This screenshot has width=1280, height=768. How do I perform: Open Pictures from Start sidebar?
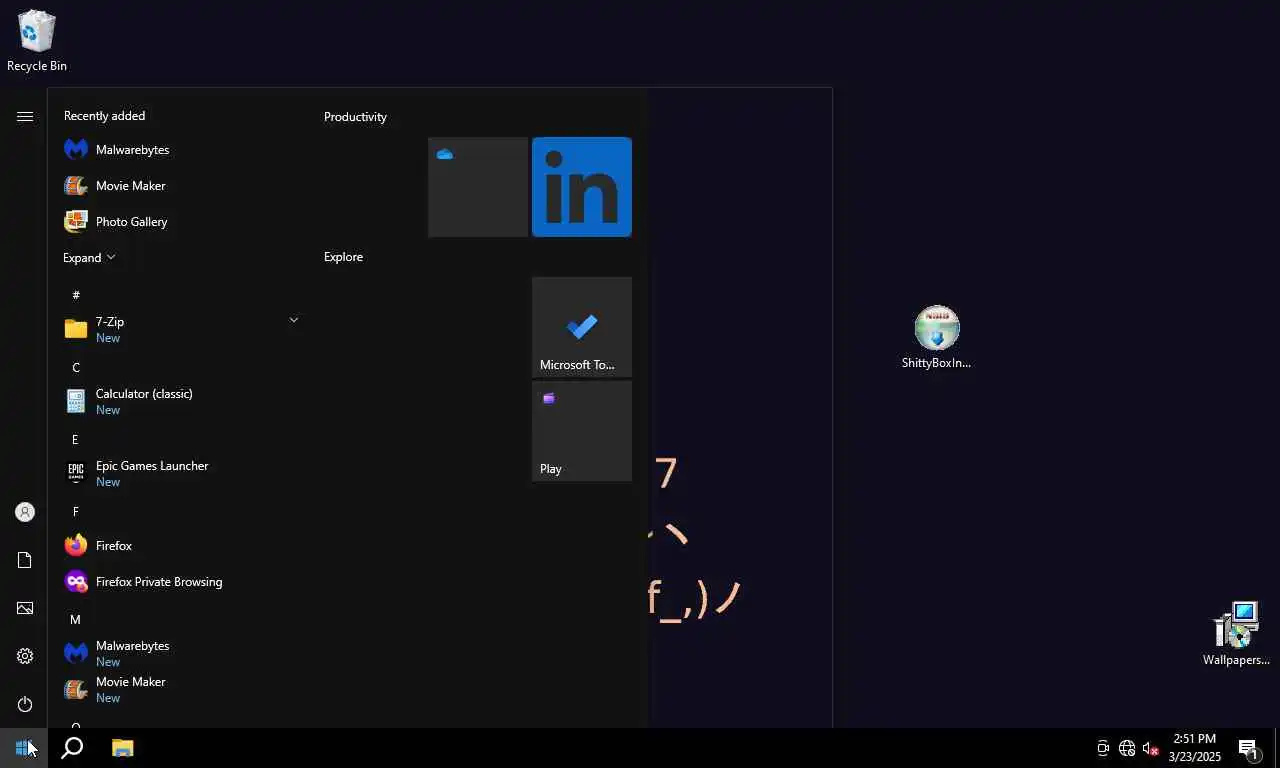25,608
